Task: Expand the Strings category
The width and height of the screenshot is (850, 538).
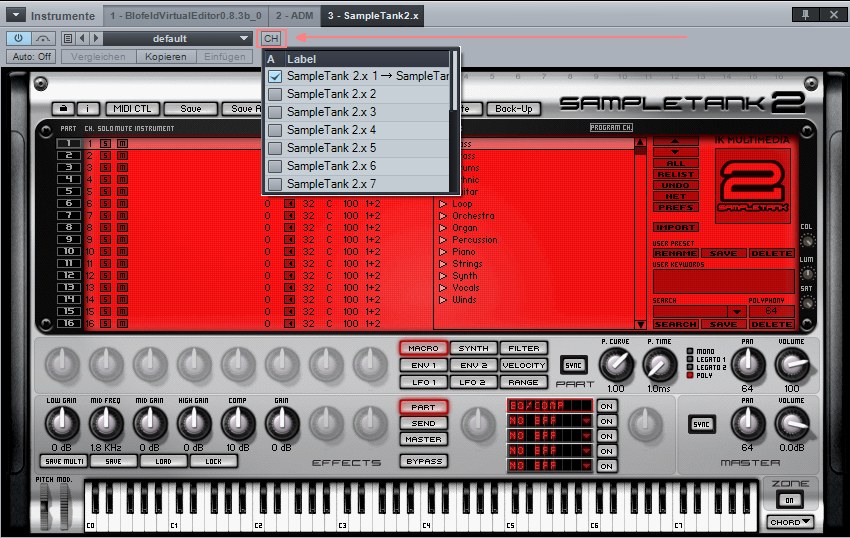Action: (x=443, y=264)
